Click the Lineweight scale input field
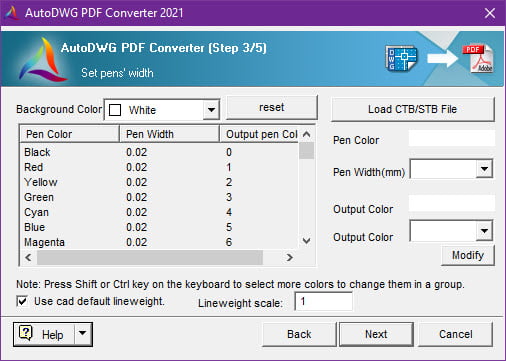This screenshot has height=361, width=506. [323, 301]
